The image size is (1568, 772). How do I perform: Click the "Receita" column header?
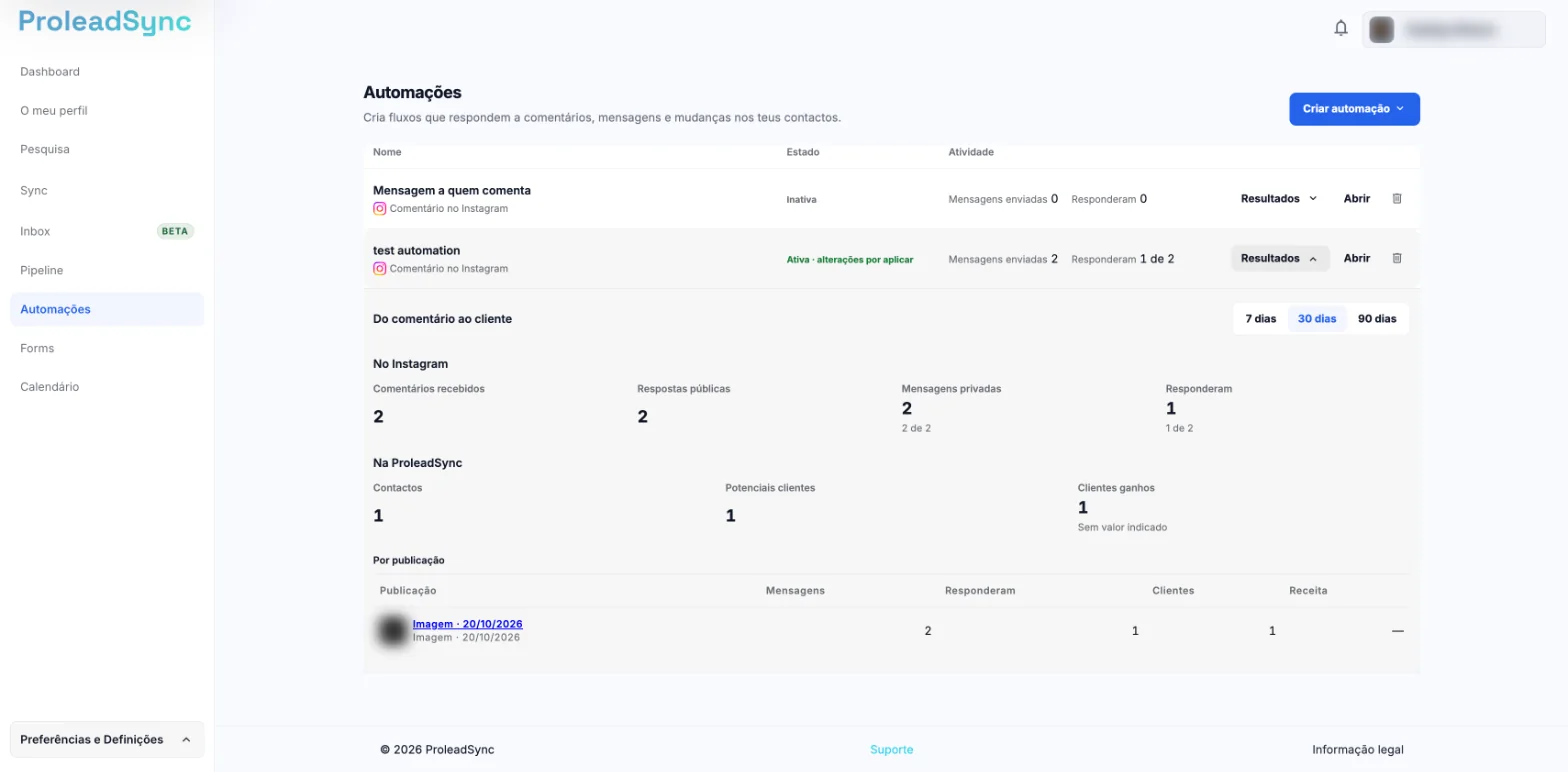[x=1308, y=591]
